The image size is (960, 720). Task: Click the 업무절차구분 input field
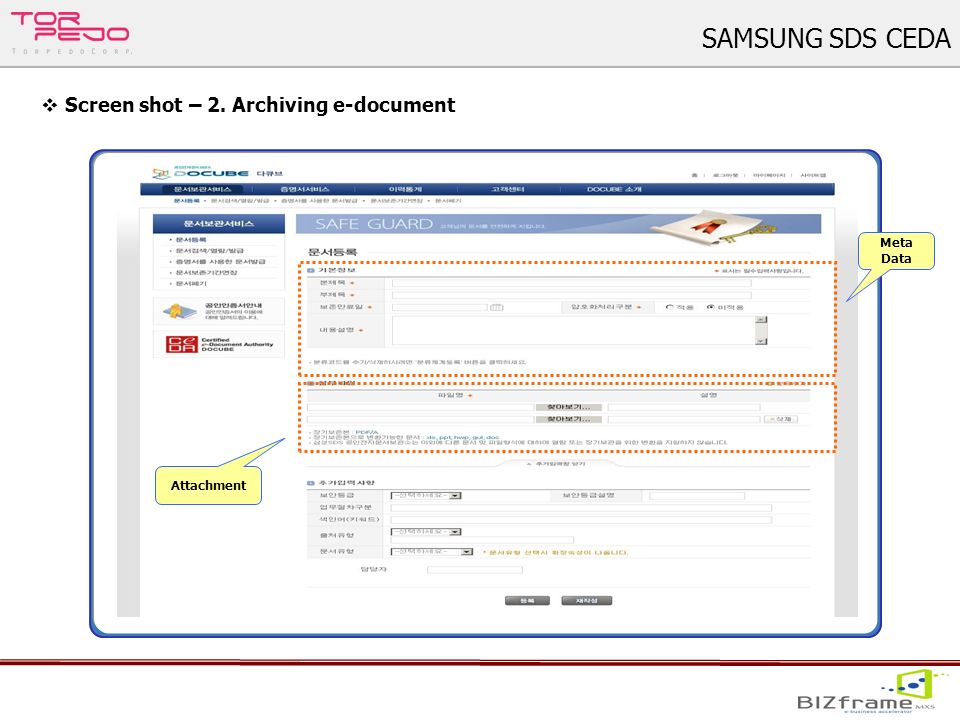coord(581,508)
